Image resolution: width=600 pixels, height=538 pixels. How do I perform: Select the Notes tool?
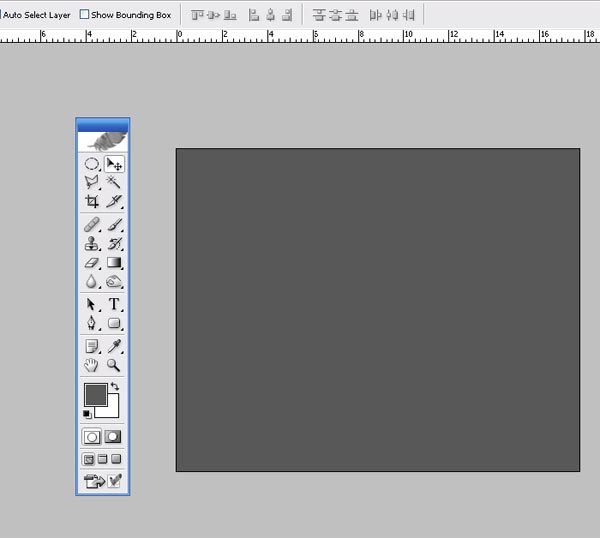coord(91,346)
